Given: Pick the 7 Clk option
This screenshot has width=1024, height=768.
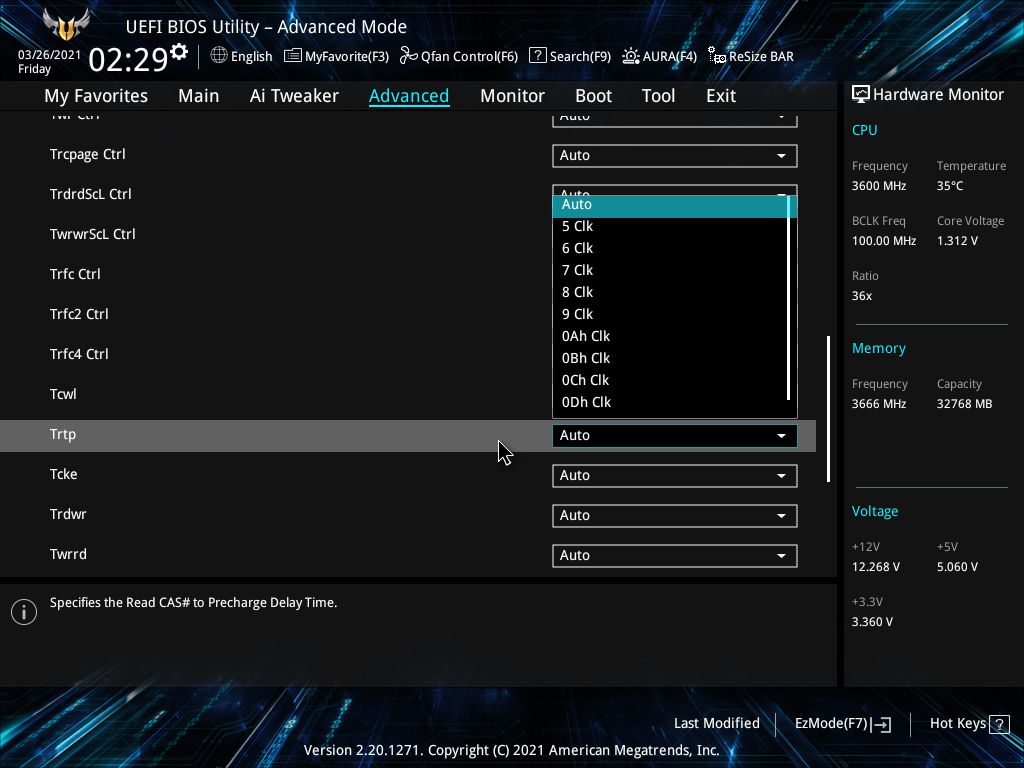Looking at the screenshot, I should 670,270.
